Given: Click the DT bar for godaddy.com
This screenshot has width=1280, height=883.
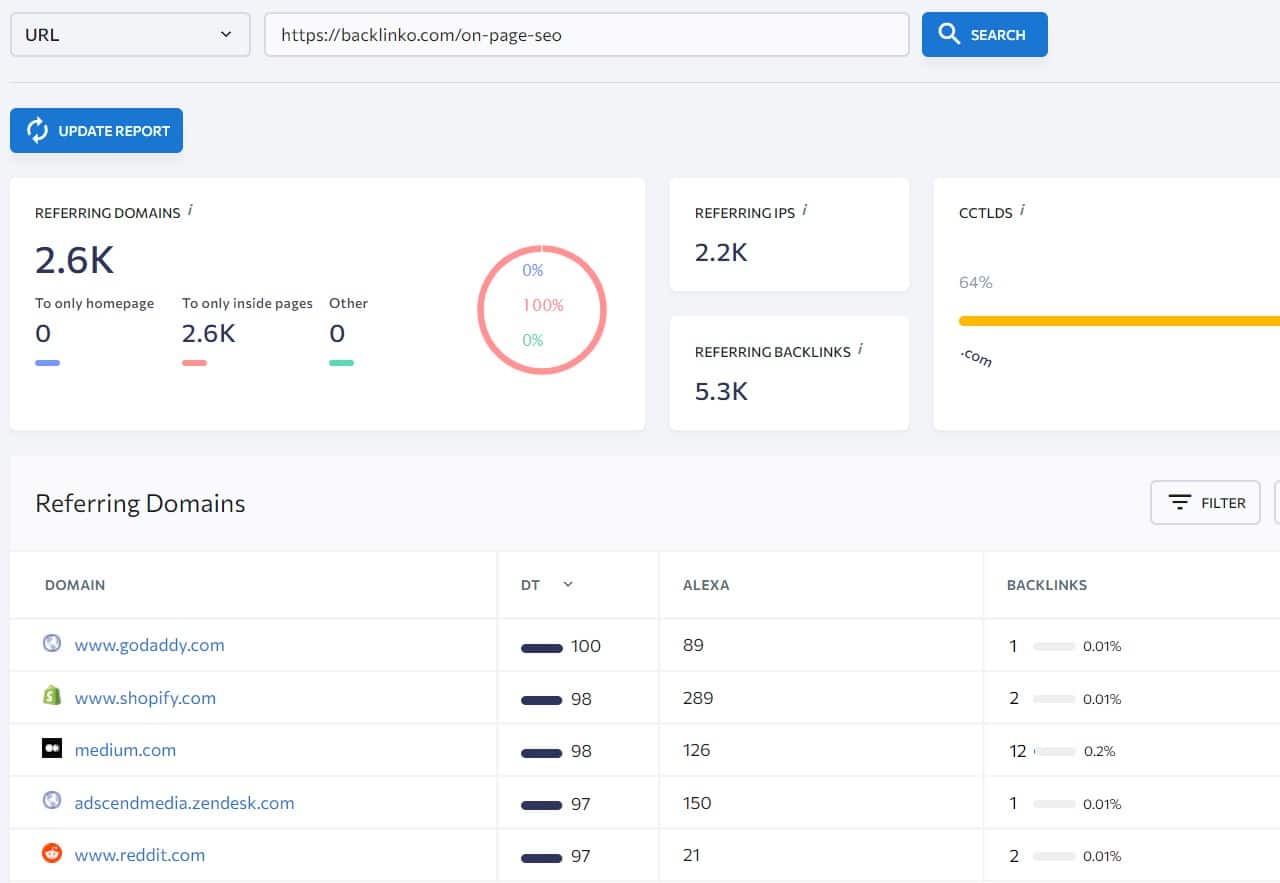Looking at the screenshot, I should [541, 648].
